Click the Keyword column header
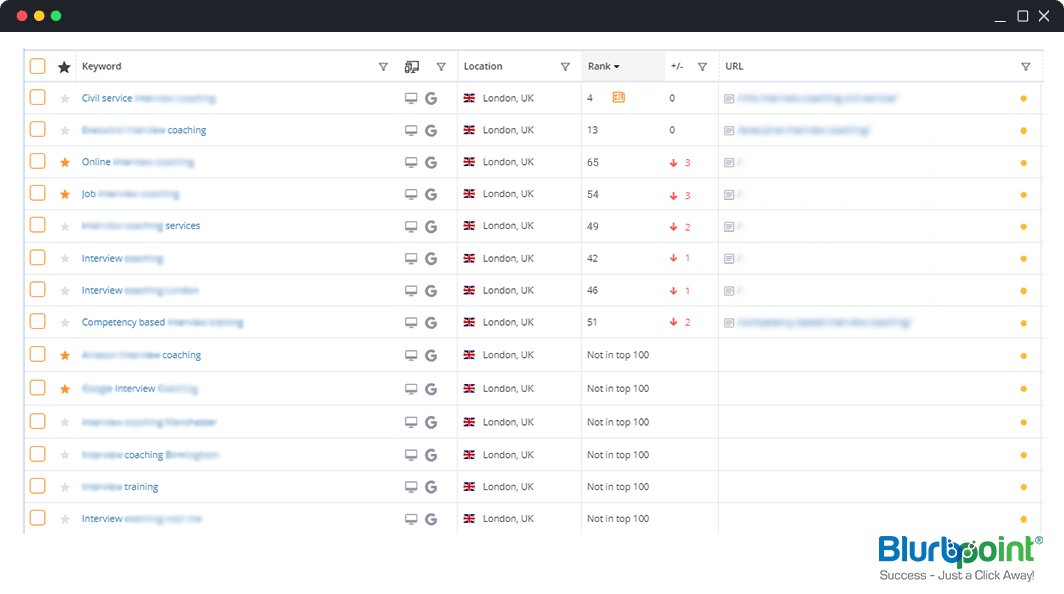This screenshot has height=594, width=1064. tap(102, 67)
